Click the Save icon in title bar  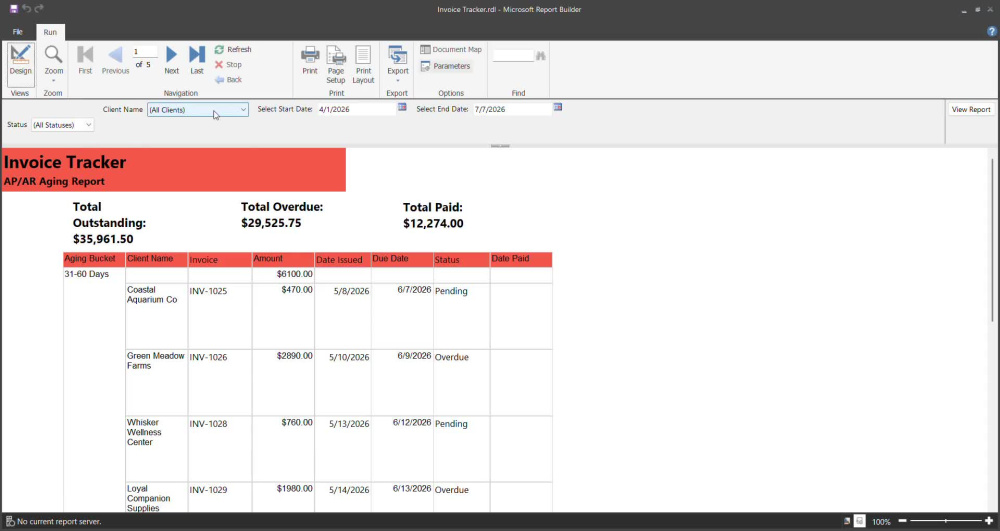(13, 9)
